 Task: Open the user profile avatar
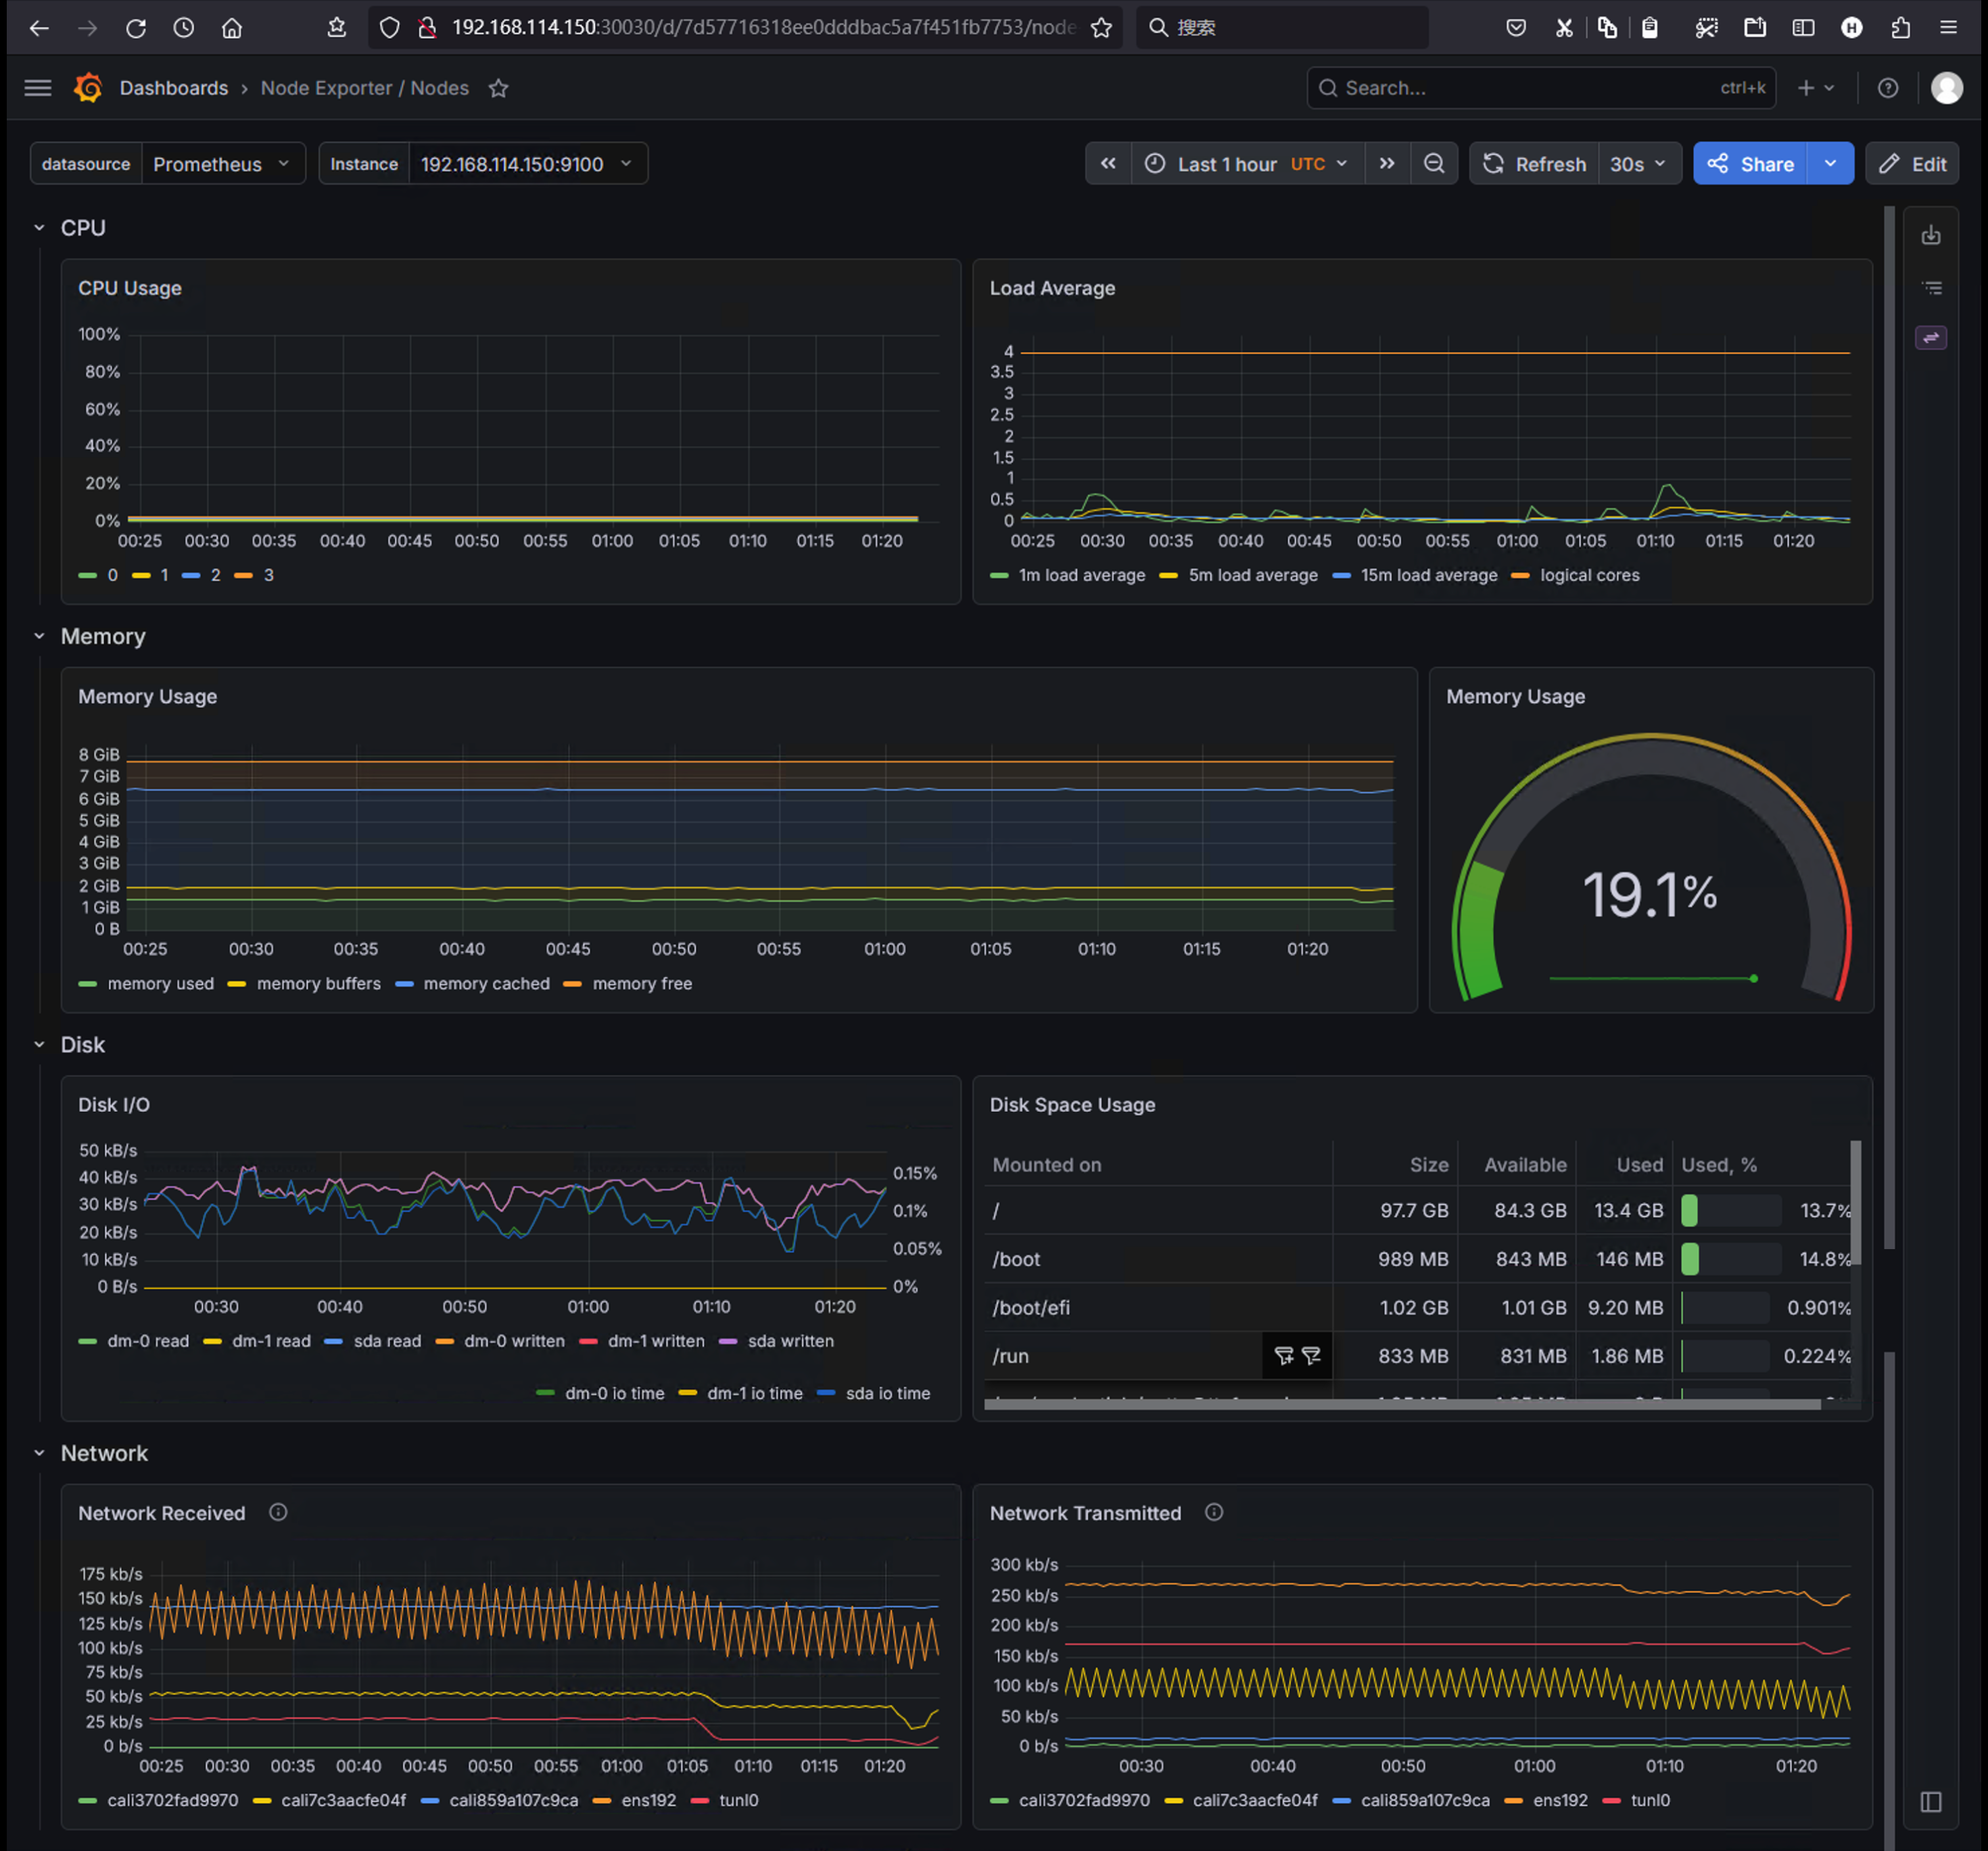1946,88
